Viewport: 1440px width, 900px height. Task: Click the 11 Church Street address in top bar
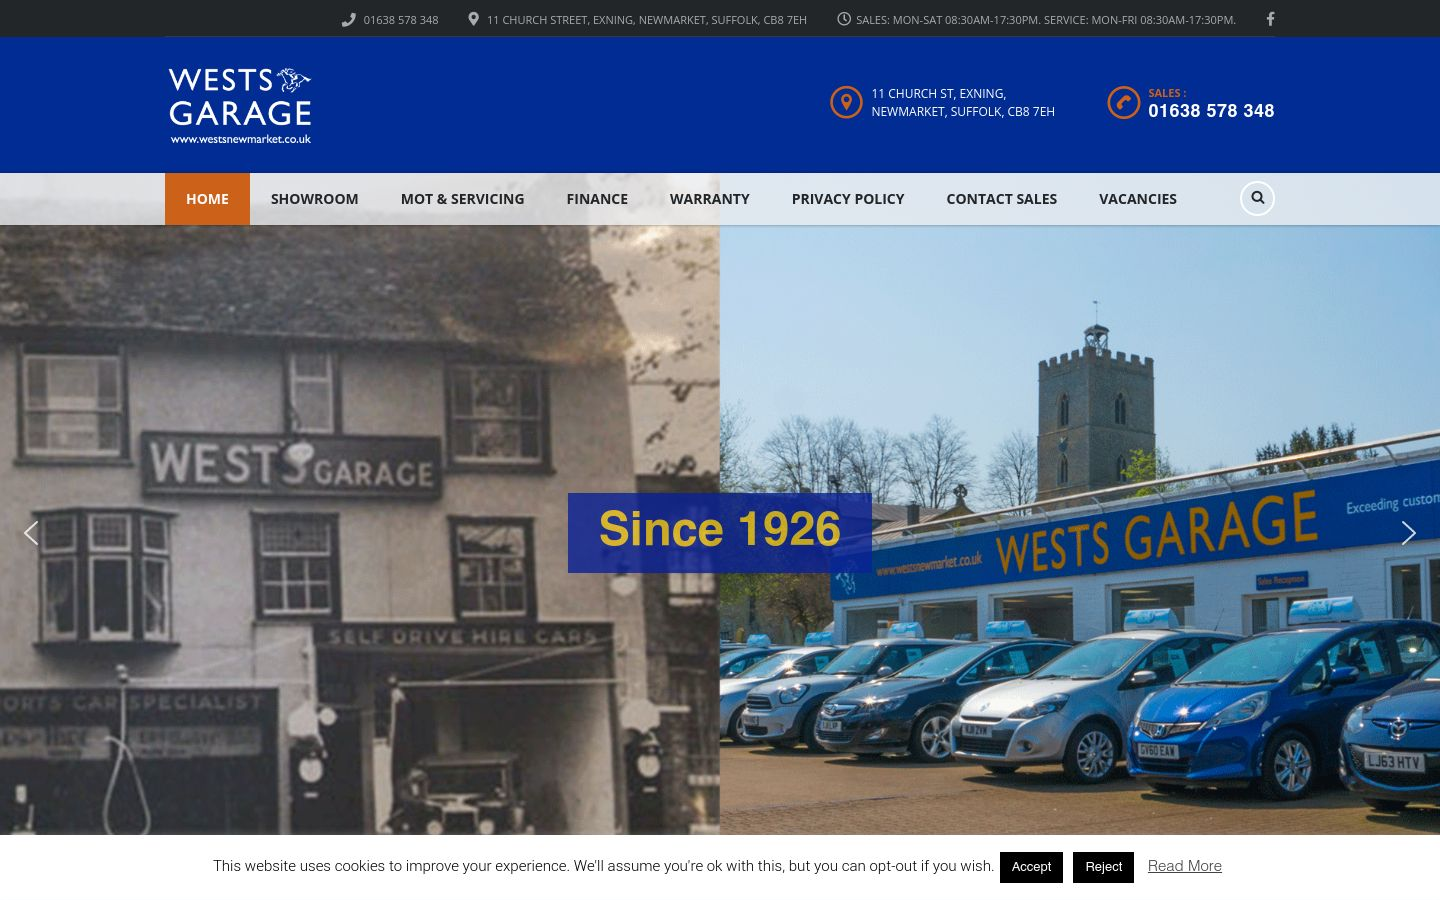pos(647,20)
